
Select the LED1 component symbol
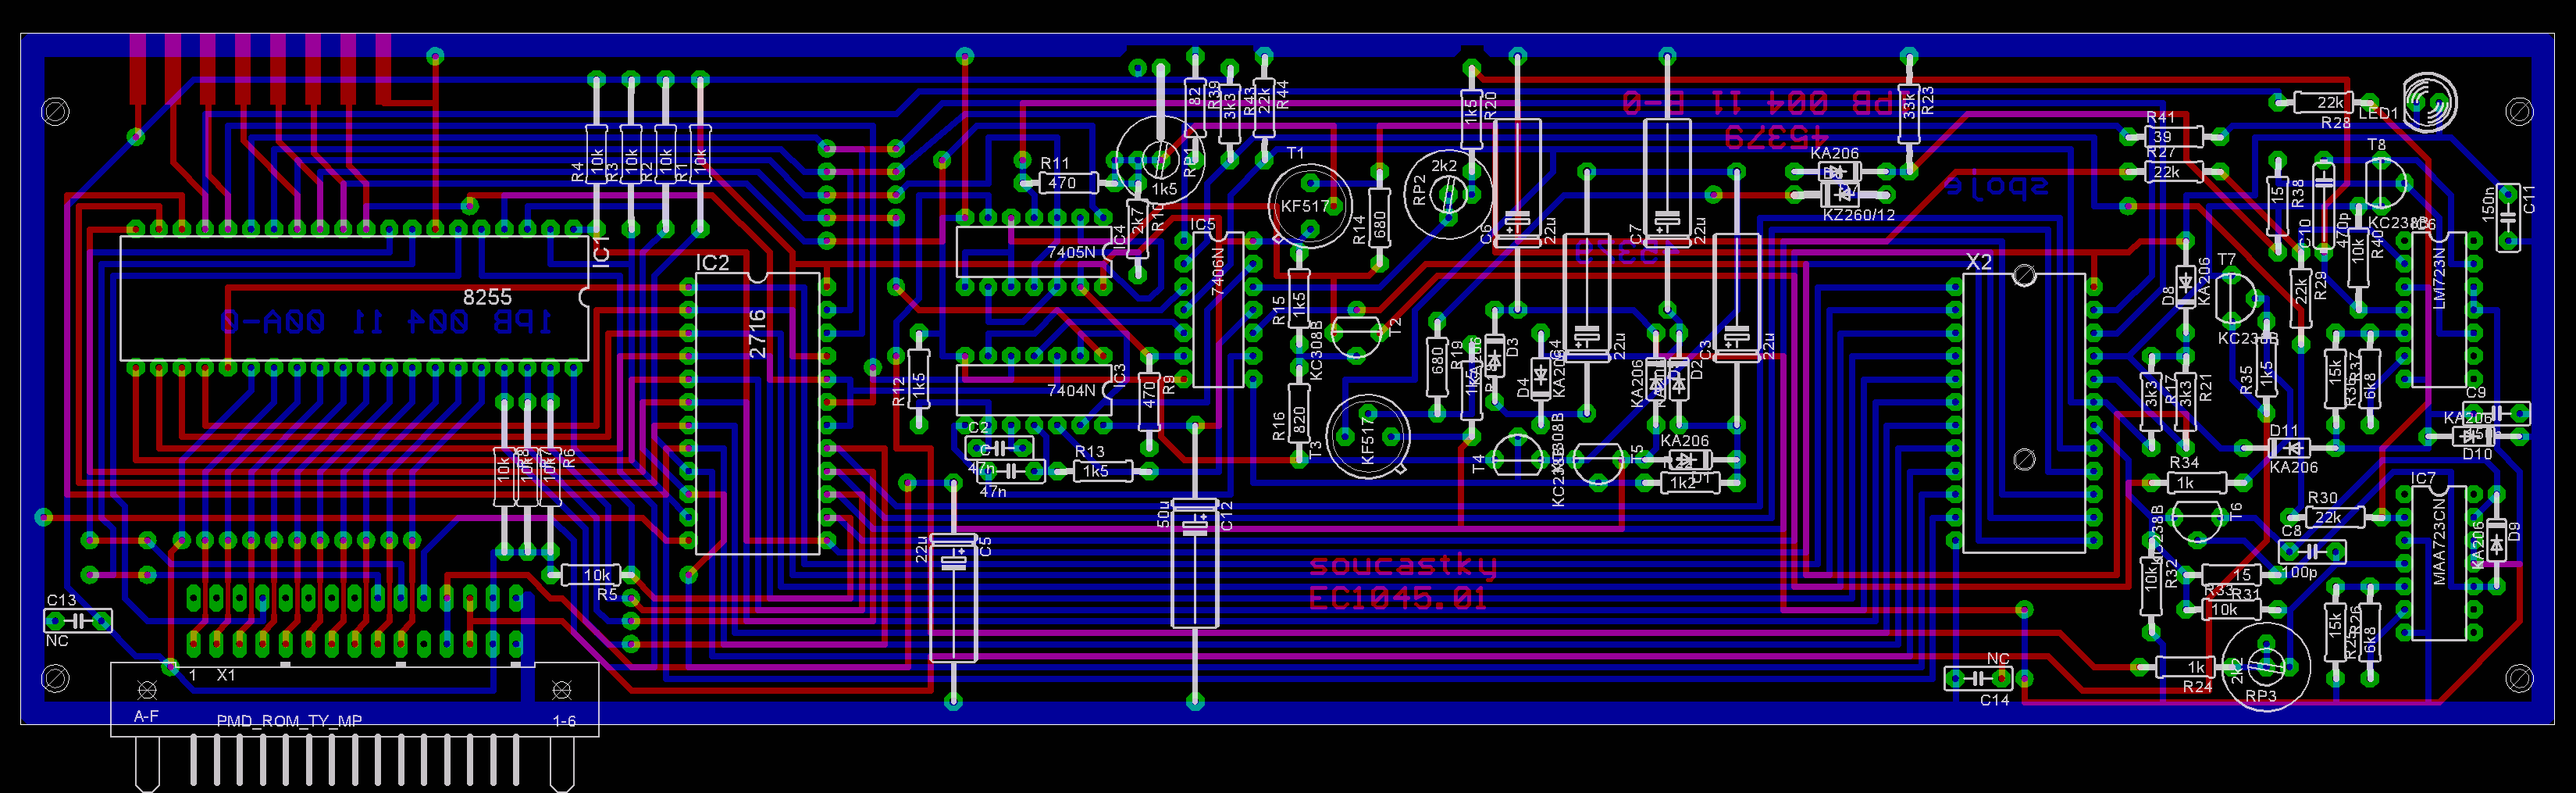2429,103
